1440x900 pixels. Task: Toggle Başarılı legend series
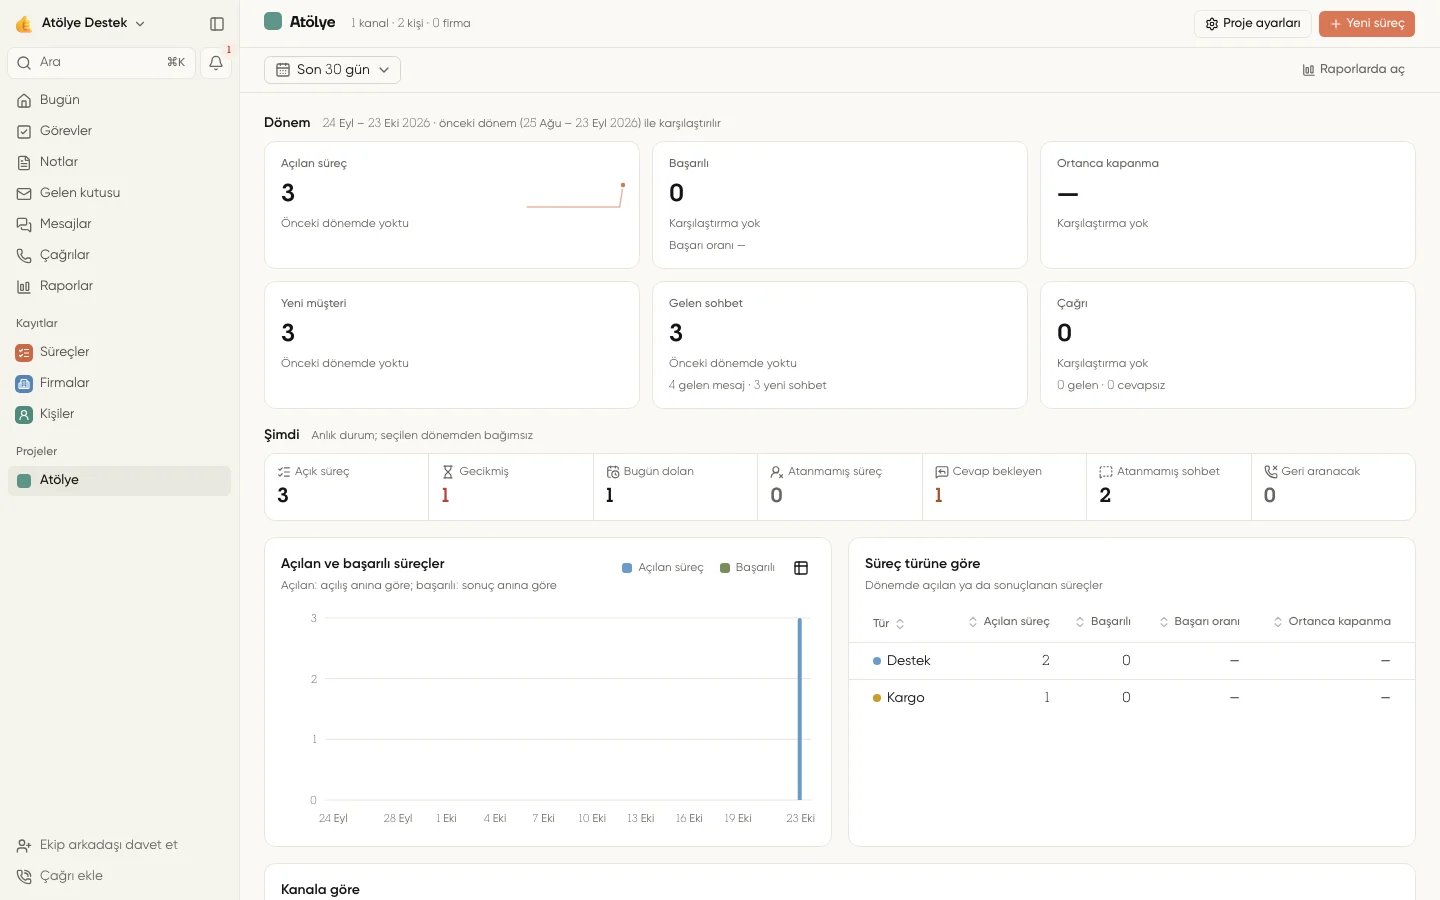click(747, 568)
